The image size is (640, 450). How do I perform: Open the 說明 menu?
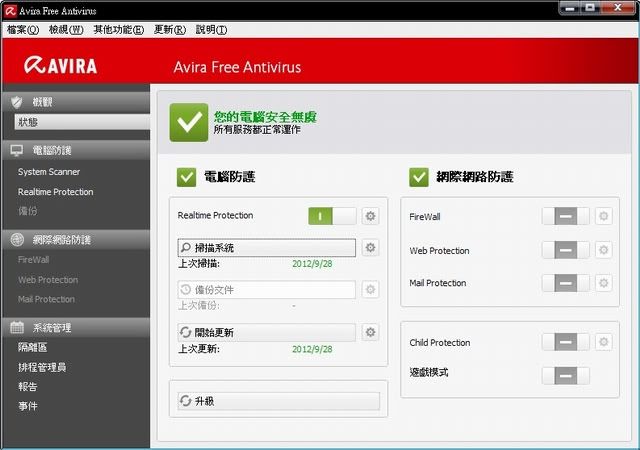[211, 30]
